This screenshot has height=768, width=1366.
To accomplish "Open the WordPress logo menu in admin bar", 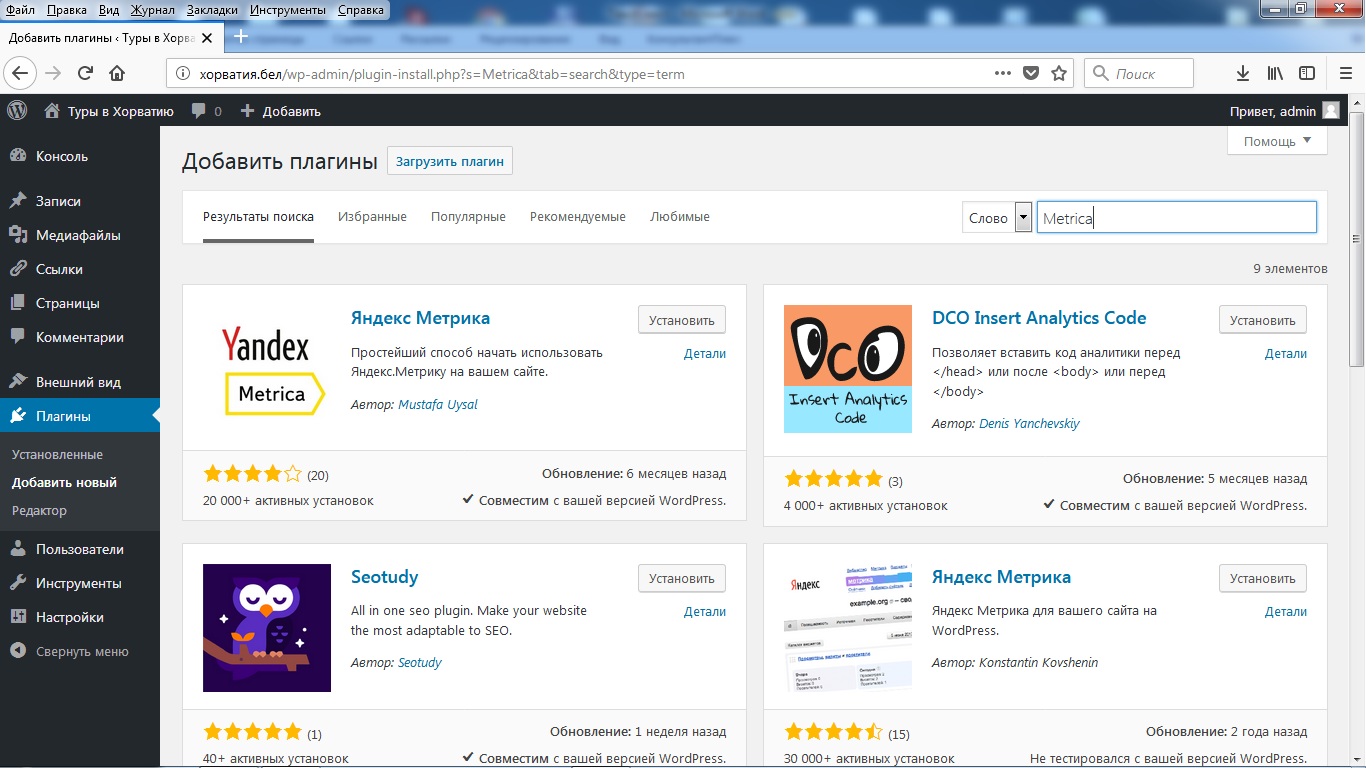I will point(16,111).
